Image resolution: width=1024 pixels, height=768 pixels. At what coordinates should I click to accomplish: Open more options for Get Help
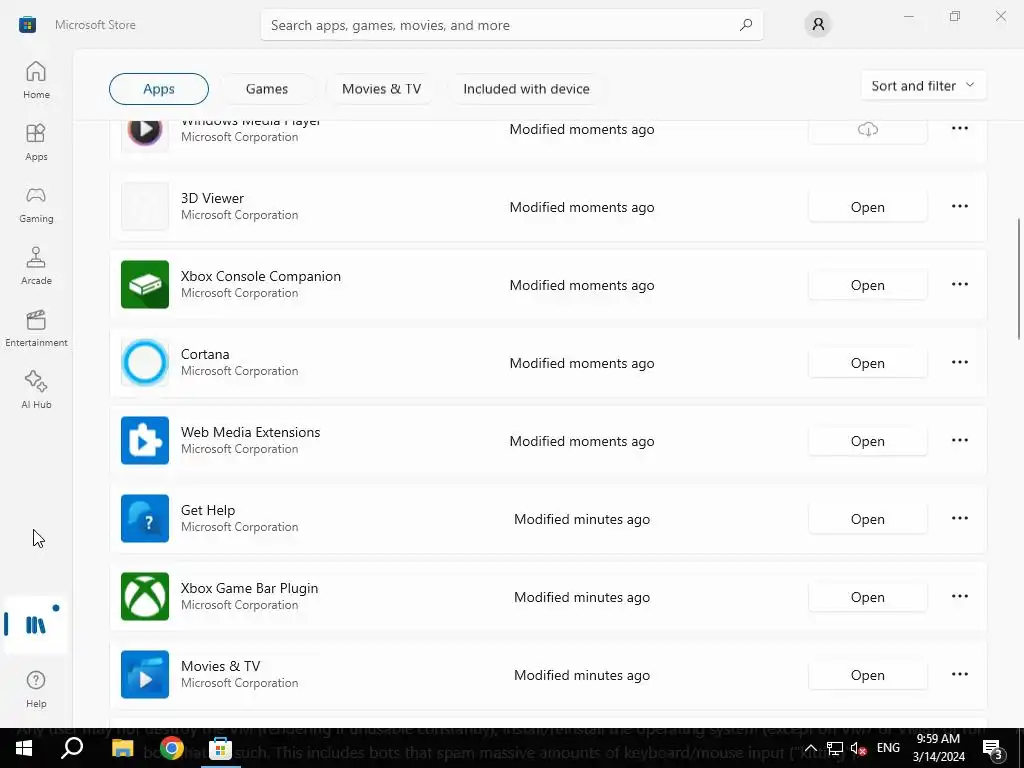959,519
